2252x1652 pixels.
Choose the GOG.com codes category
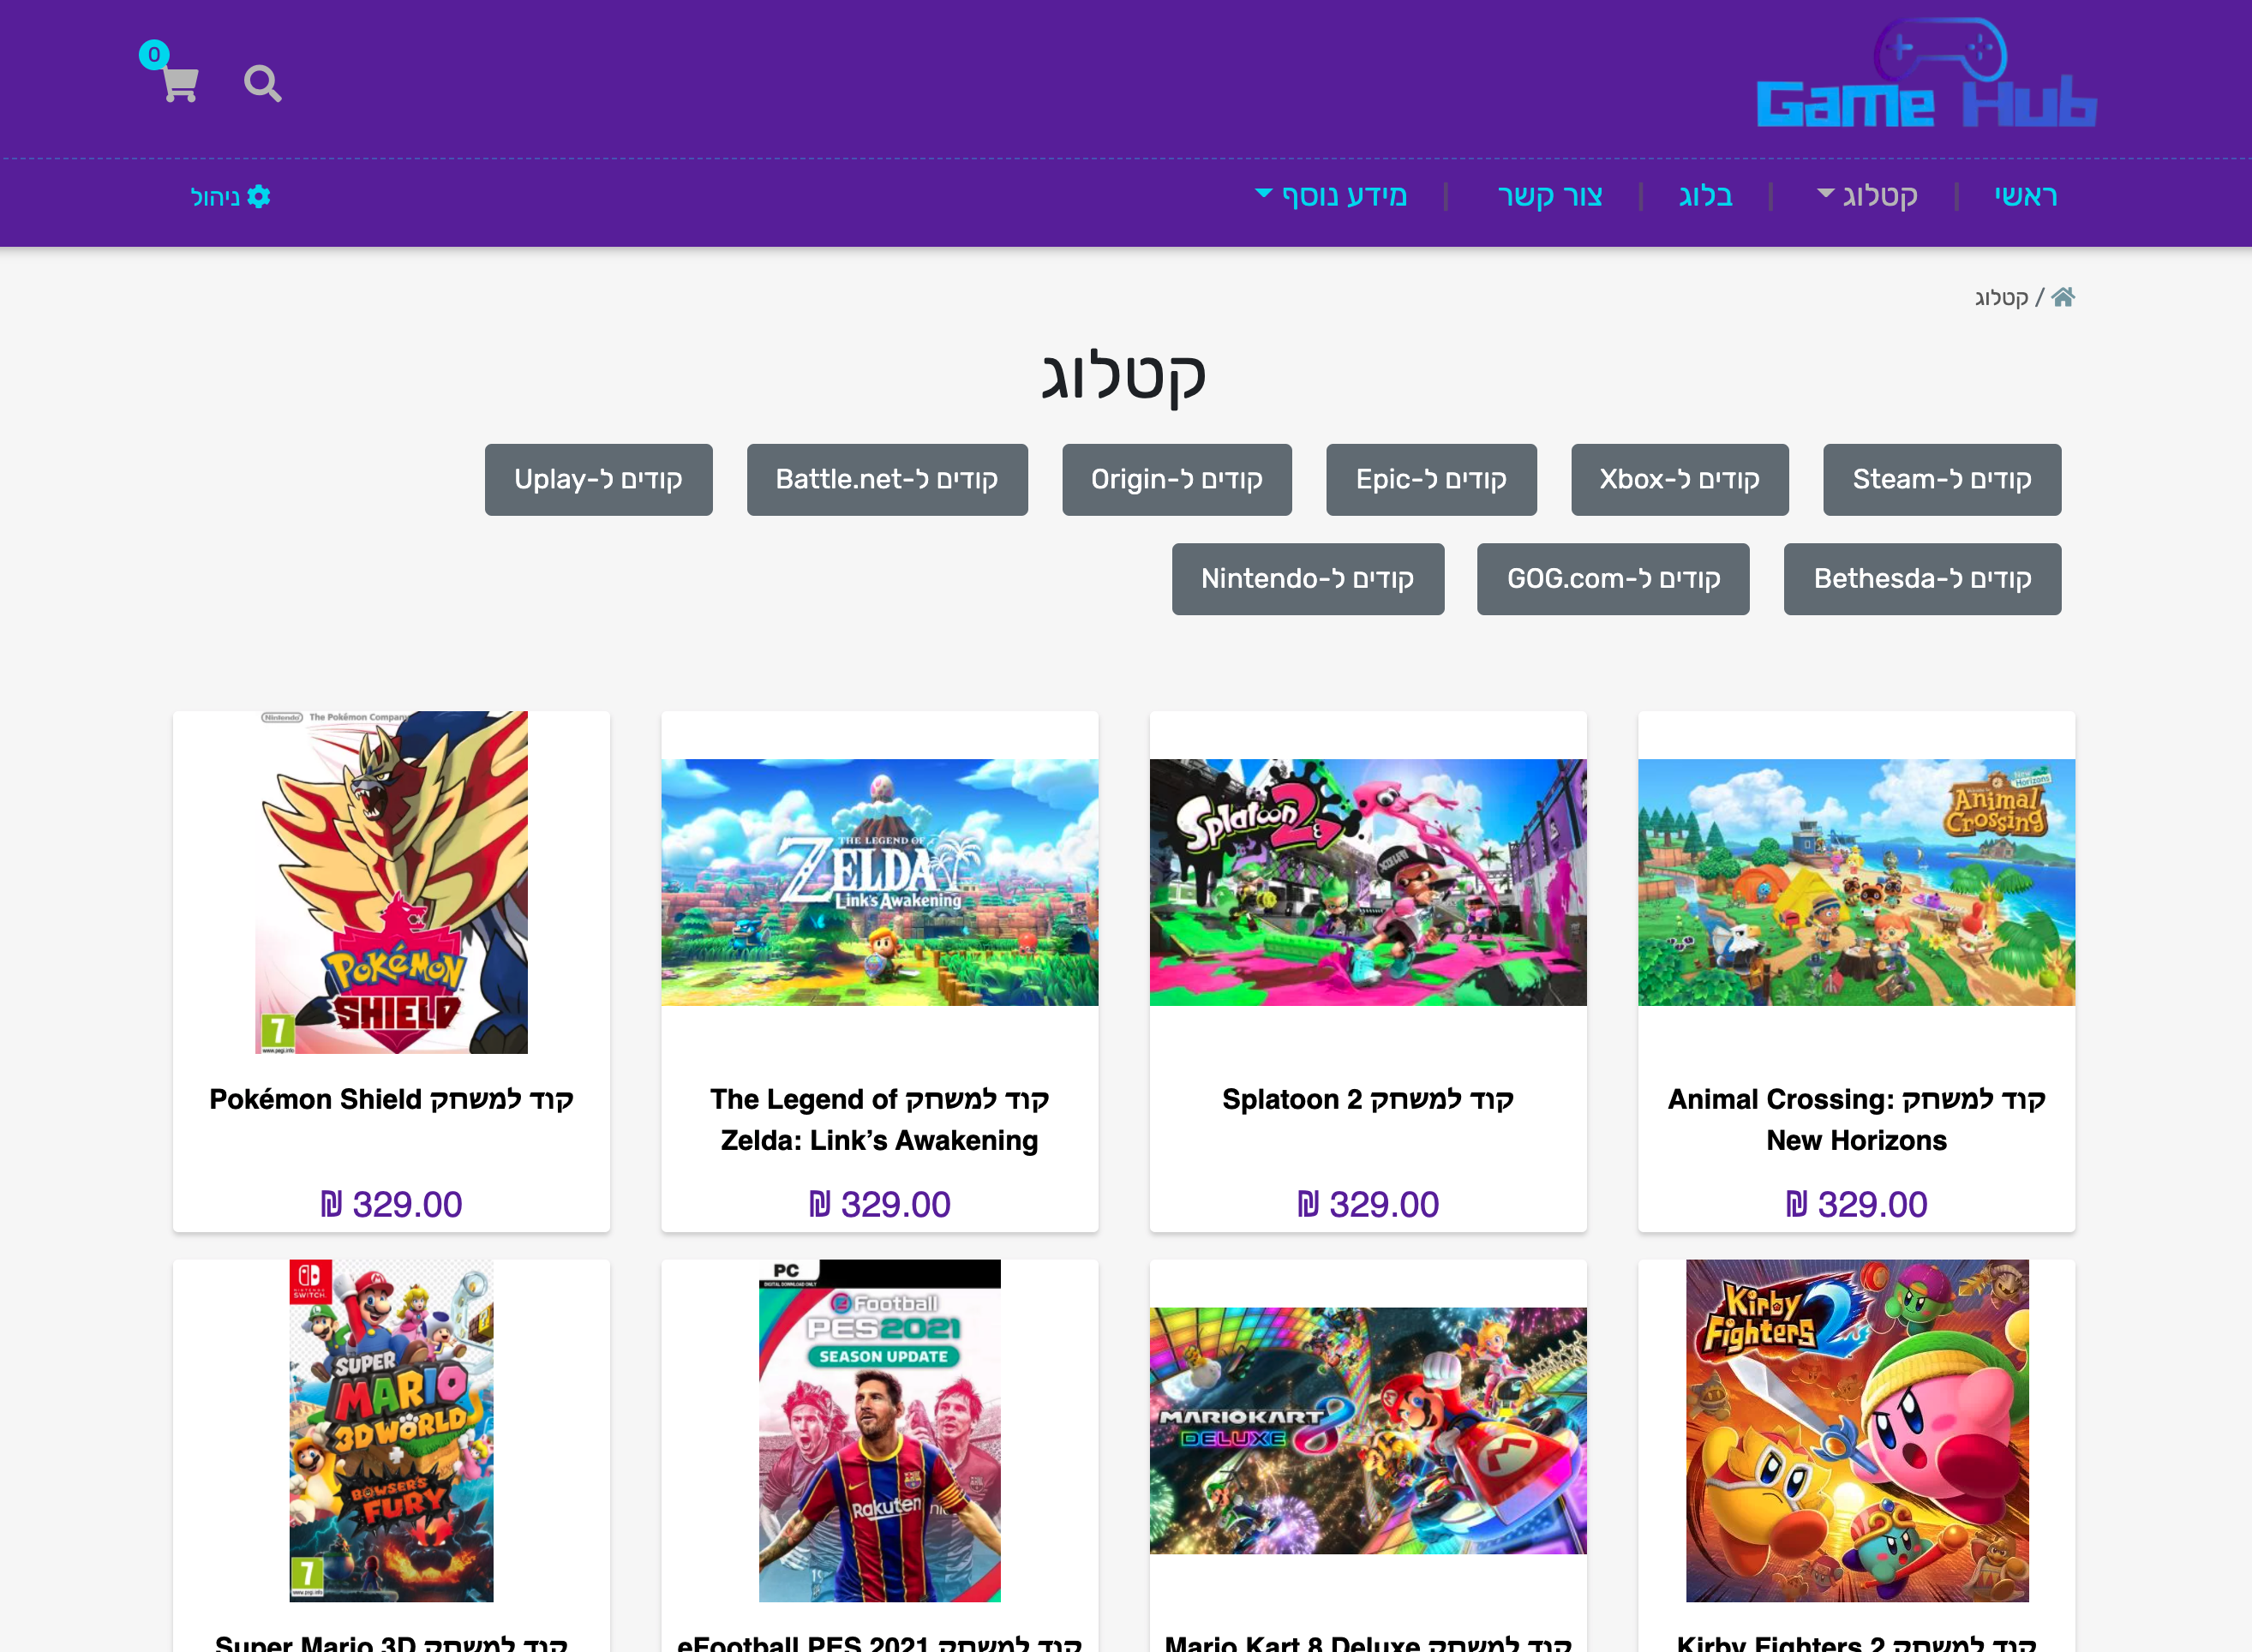pyautogui.click(x=1612, y=579)
